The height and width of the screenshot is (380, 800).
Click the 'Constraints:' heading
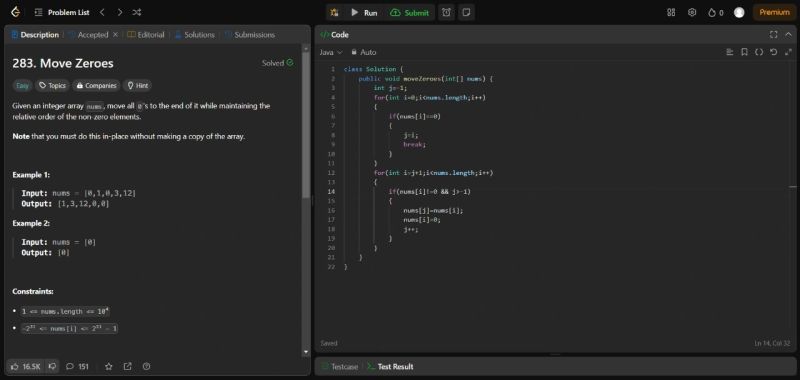33,291
